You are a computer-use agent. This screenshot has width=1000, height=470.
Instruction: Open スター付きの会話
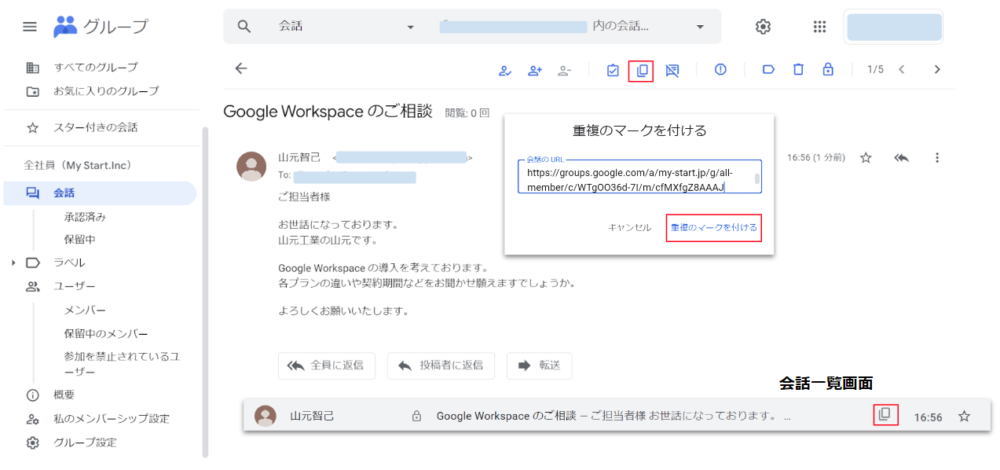pos(96,128)
